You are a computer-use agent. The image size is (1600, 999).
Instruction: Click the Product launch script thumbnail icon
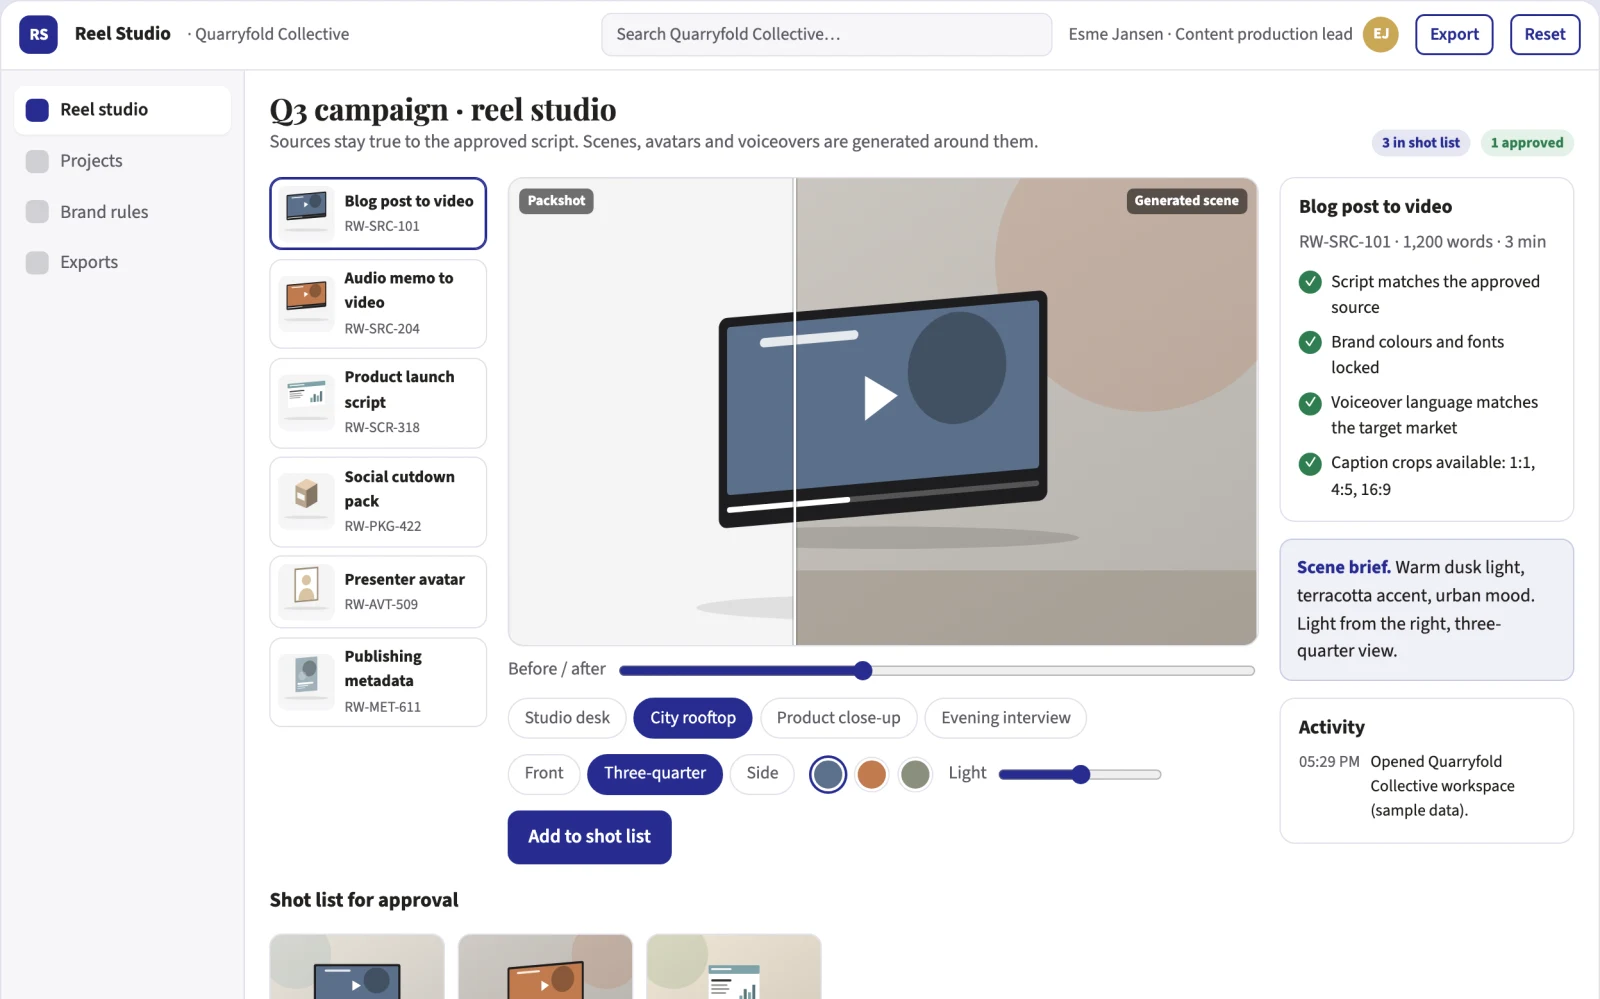point(306,403)
